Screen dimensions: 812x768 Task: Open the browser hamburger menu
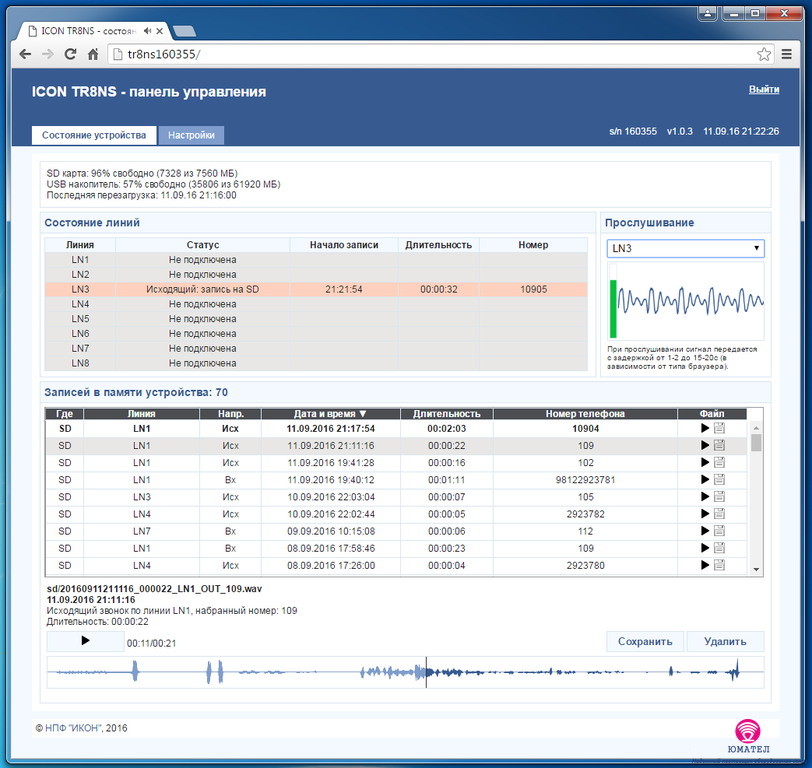787,54
